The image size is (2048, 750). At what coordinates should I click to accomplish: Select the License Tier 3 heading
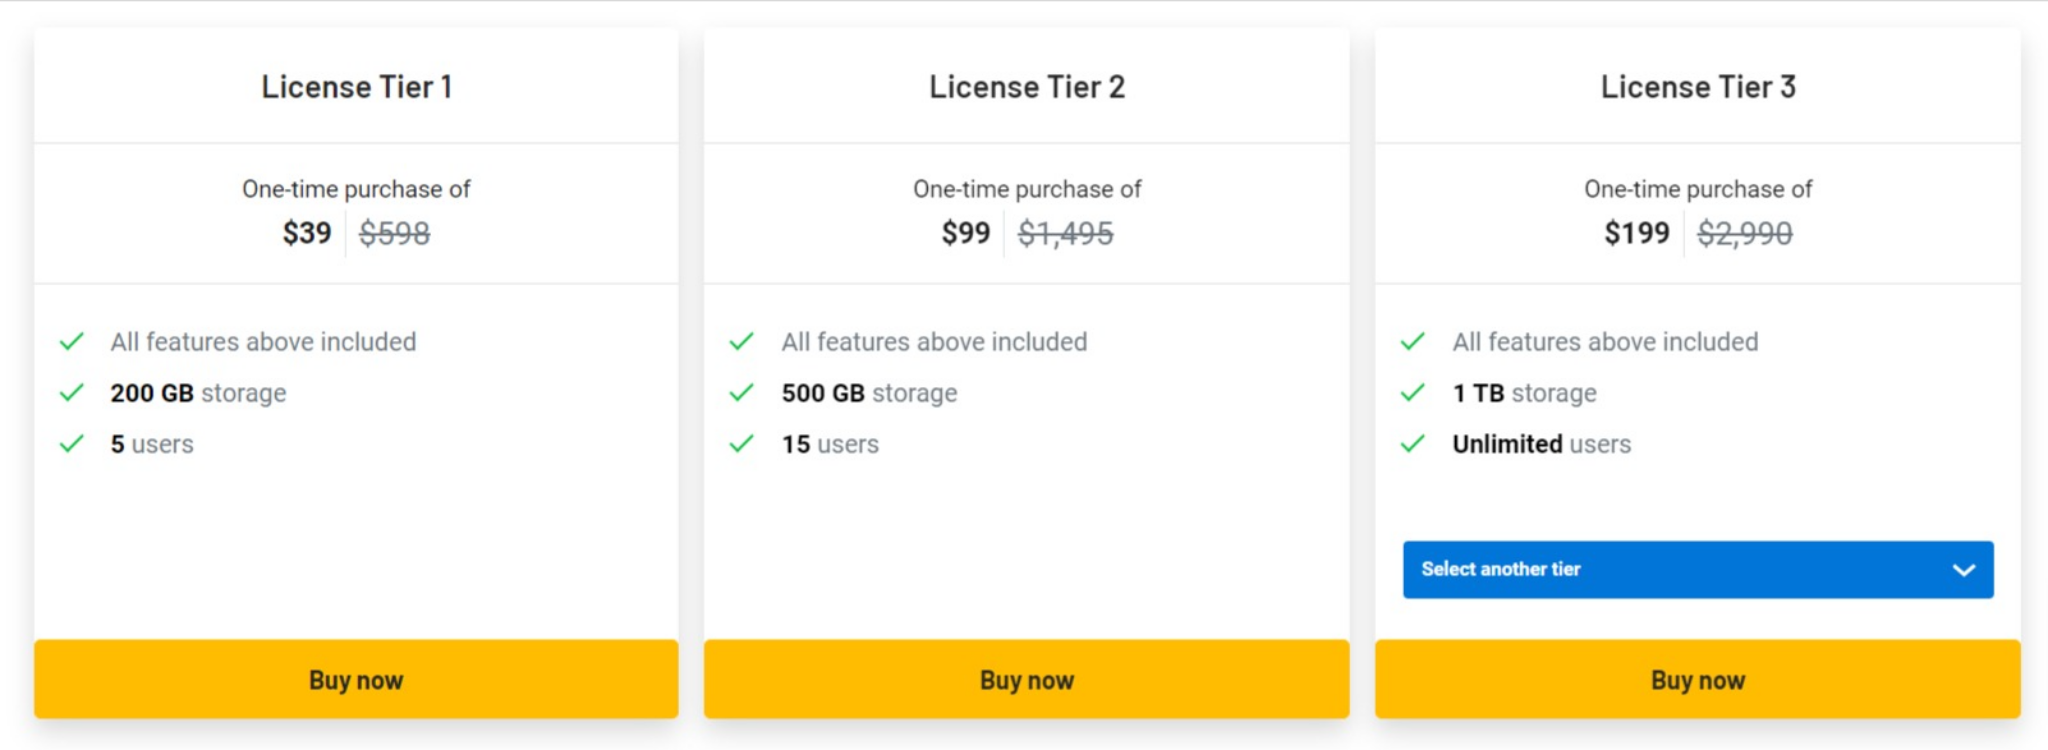(x=1698, y=87)
